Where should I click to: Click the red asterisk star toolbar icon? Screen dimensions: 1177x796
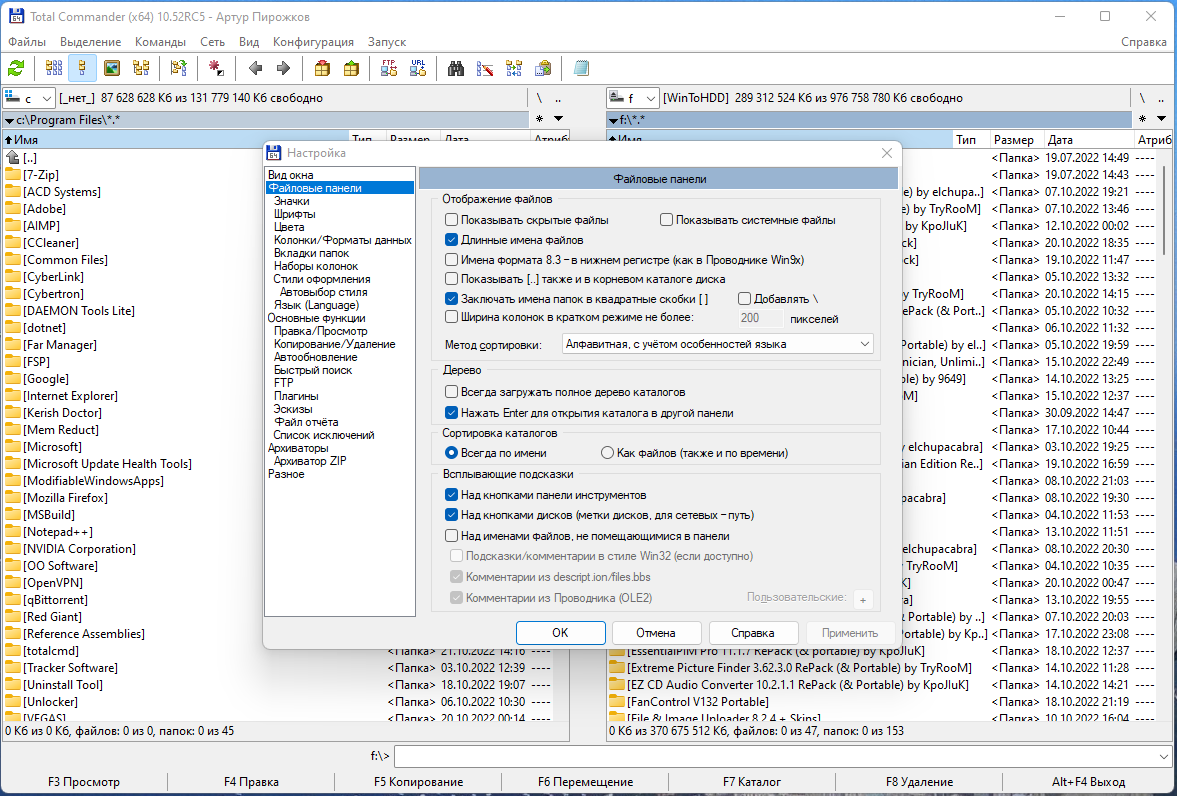click(x=216, y=68)
